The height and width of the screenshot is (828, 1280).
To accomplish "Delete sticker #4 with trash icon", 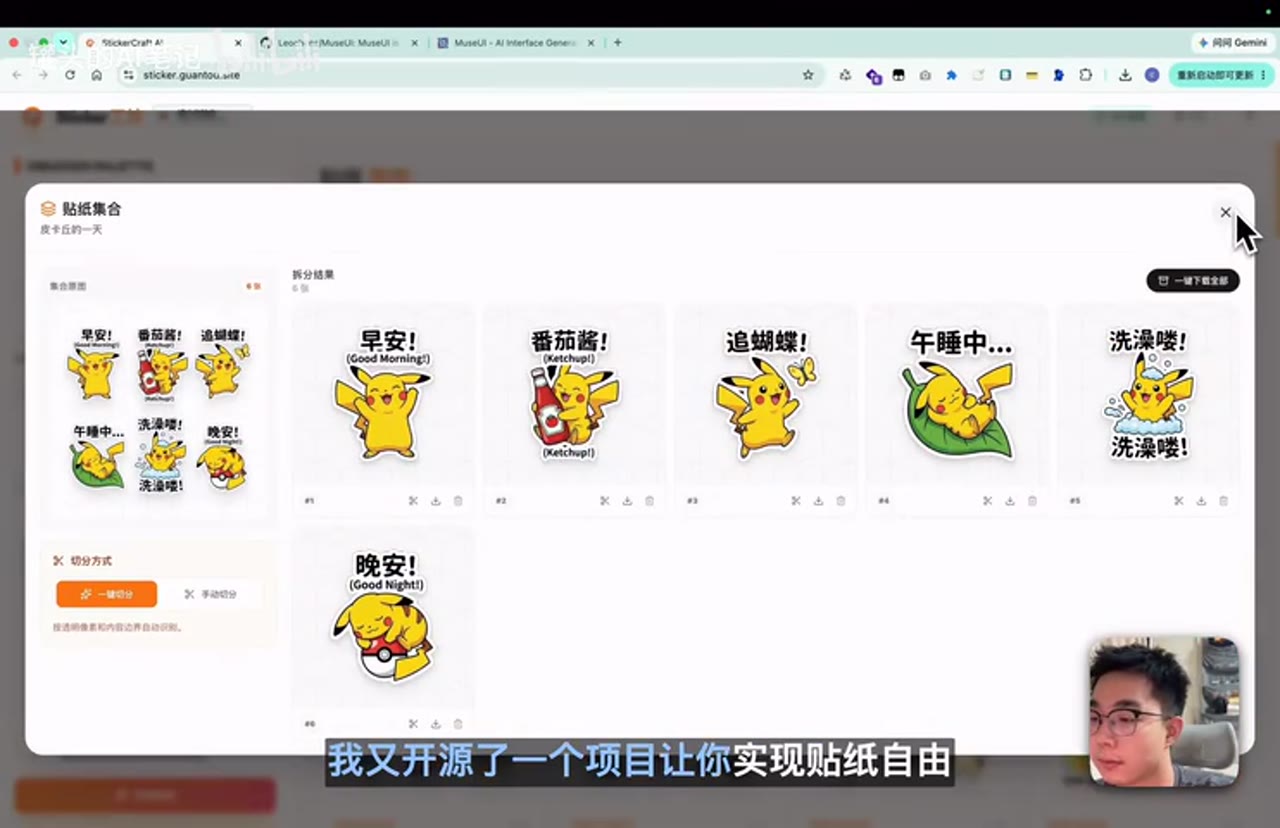I will coord(1032,501).
